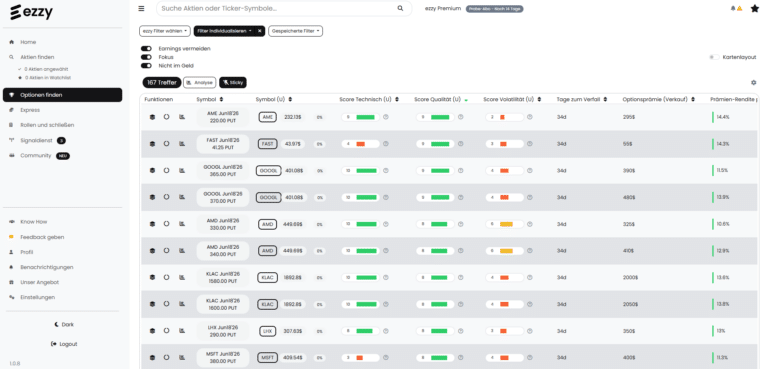The image size is (768, 369).
Task: Open the Gespeicherte Filter dropdown
Action: tap(295, 31)
